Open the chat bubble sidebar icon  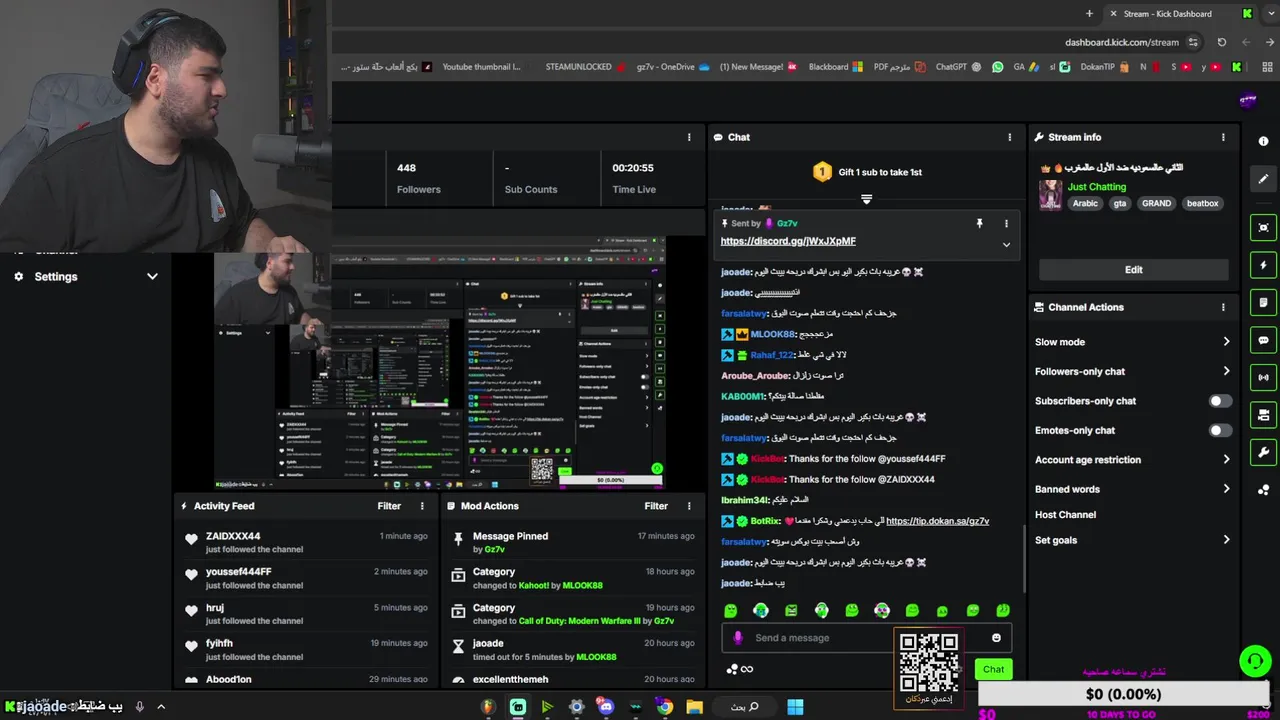click(1263, 340)
